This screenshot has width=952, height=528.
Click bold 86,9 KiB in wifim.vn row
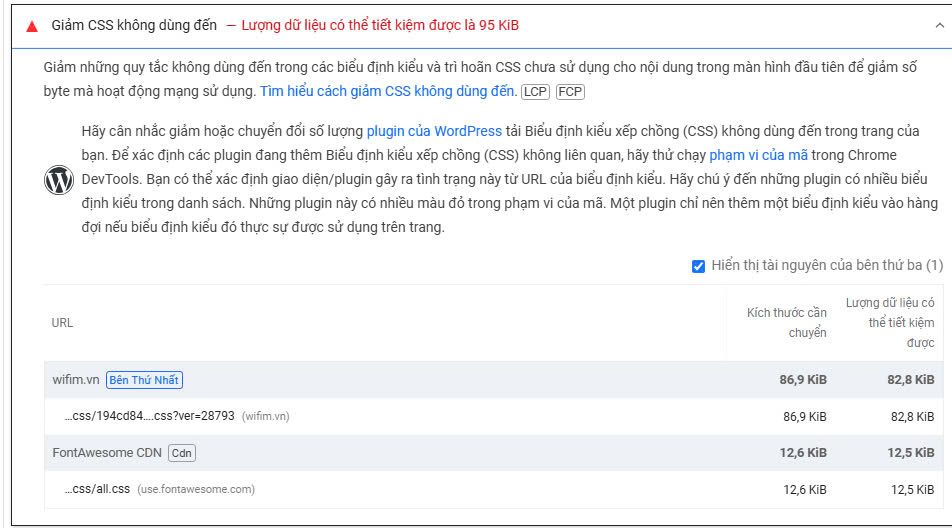[803, 380]
